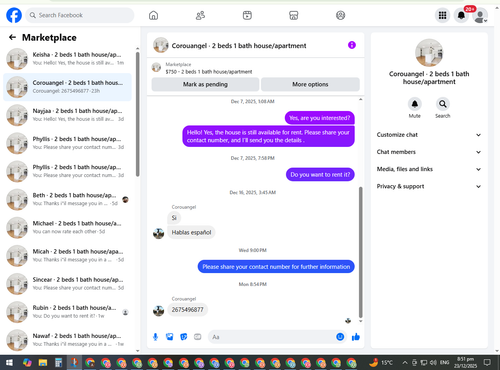Expand Chat members section
Viewport: 500px width, 370px height.
tap(429, 152)
